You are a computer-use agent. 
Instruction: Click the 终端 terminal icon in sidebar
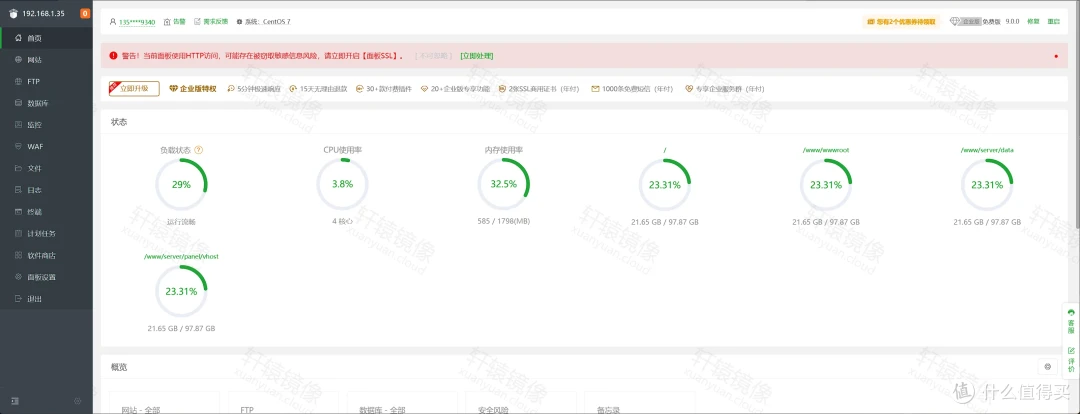click(x=18, y=211)
